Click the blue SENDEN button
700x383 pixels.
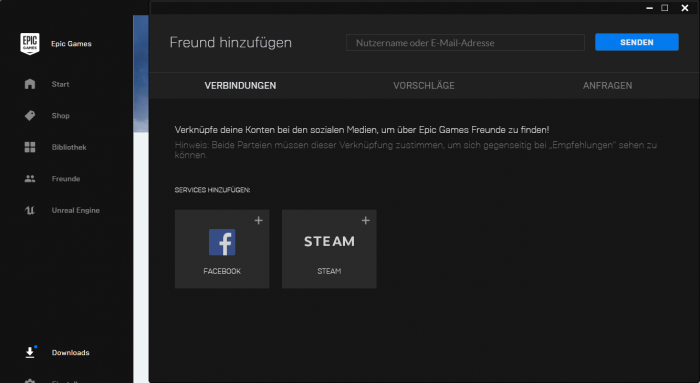[637, 42]
